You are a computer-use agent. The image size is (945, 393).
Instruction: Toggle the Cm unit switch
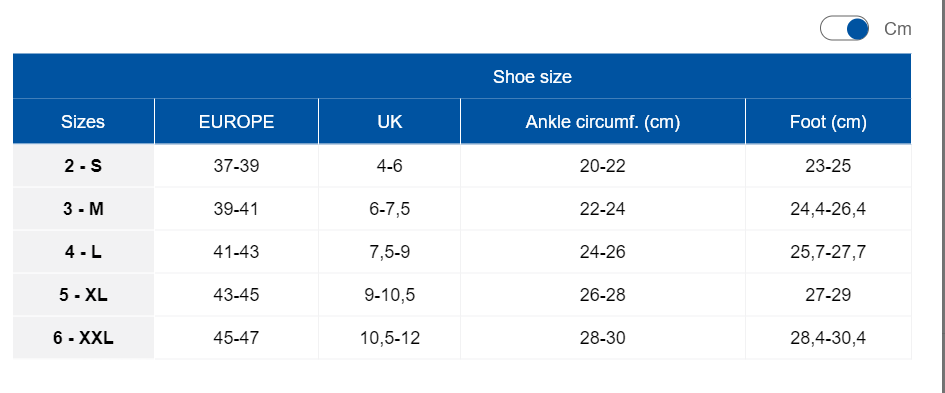point(844,28)
